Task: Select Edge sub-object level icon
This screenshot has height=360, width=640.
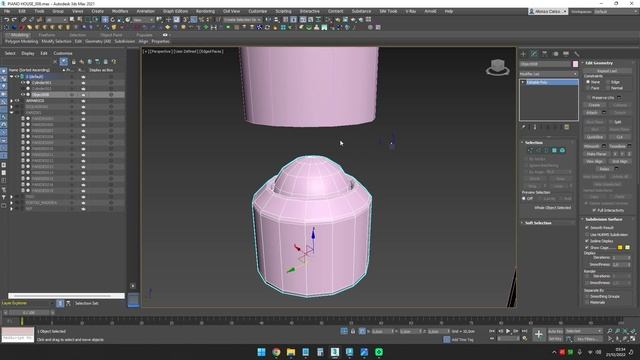Action: pyautogui.click(x=538, y=151)
